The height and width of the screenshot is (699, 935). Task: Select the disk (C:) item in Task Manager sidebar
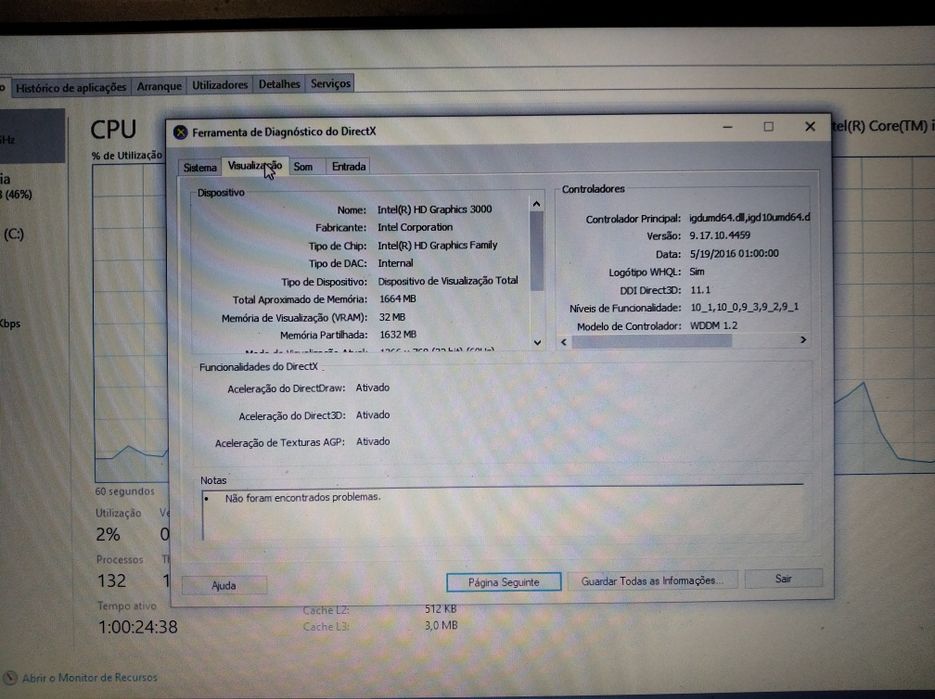(x=14, y=234)
